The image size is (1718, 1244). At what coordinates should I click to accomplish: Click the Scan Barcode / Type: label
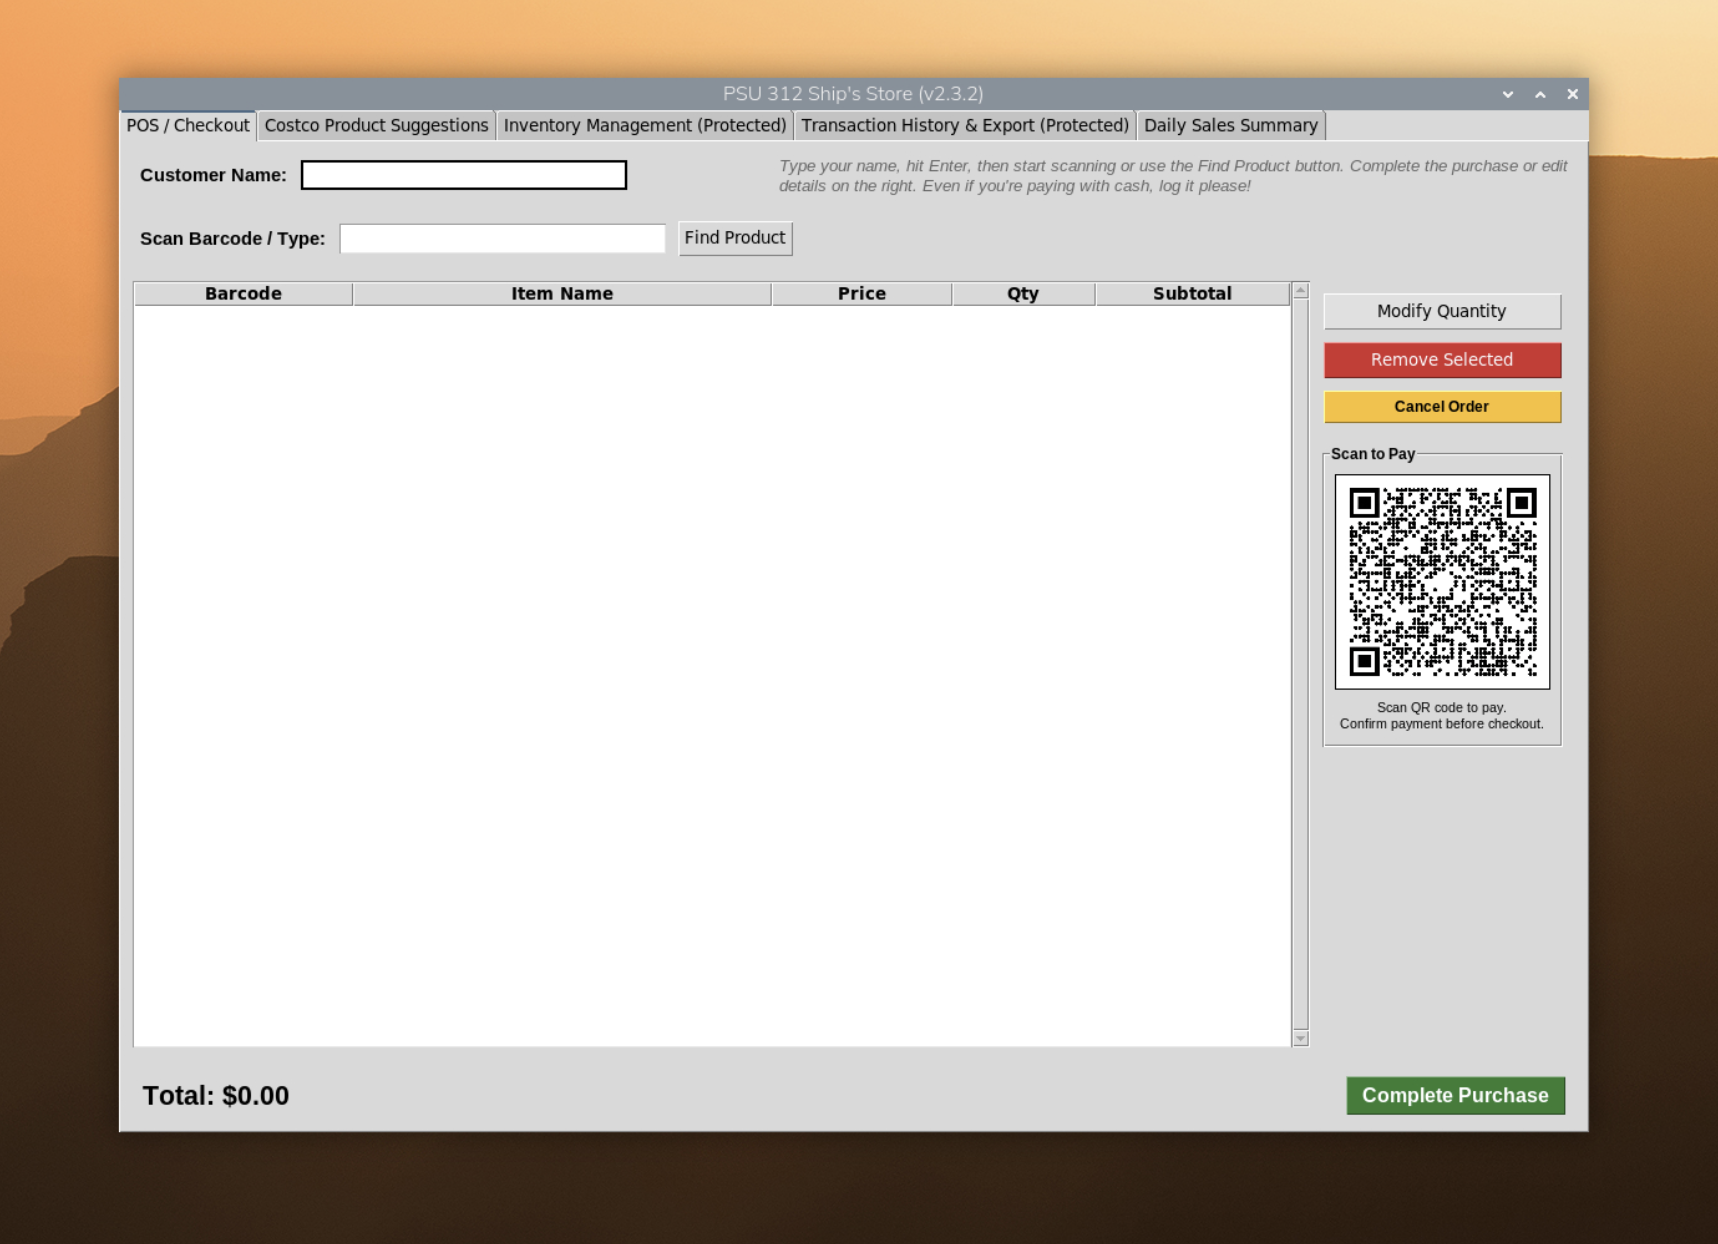pos(232,239)
